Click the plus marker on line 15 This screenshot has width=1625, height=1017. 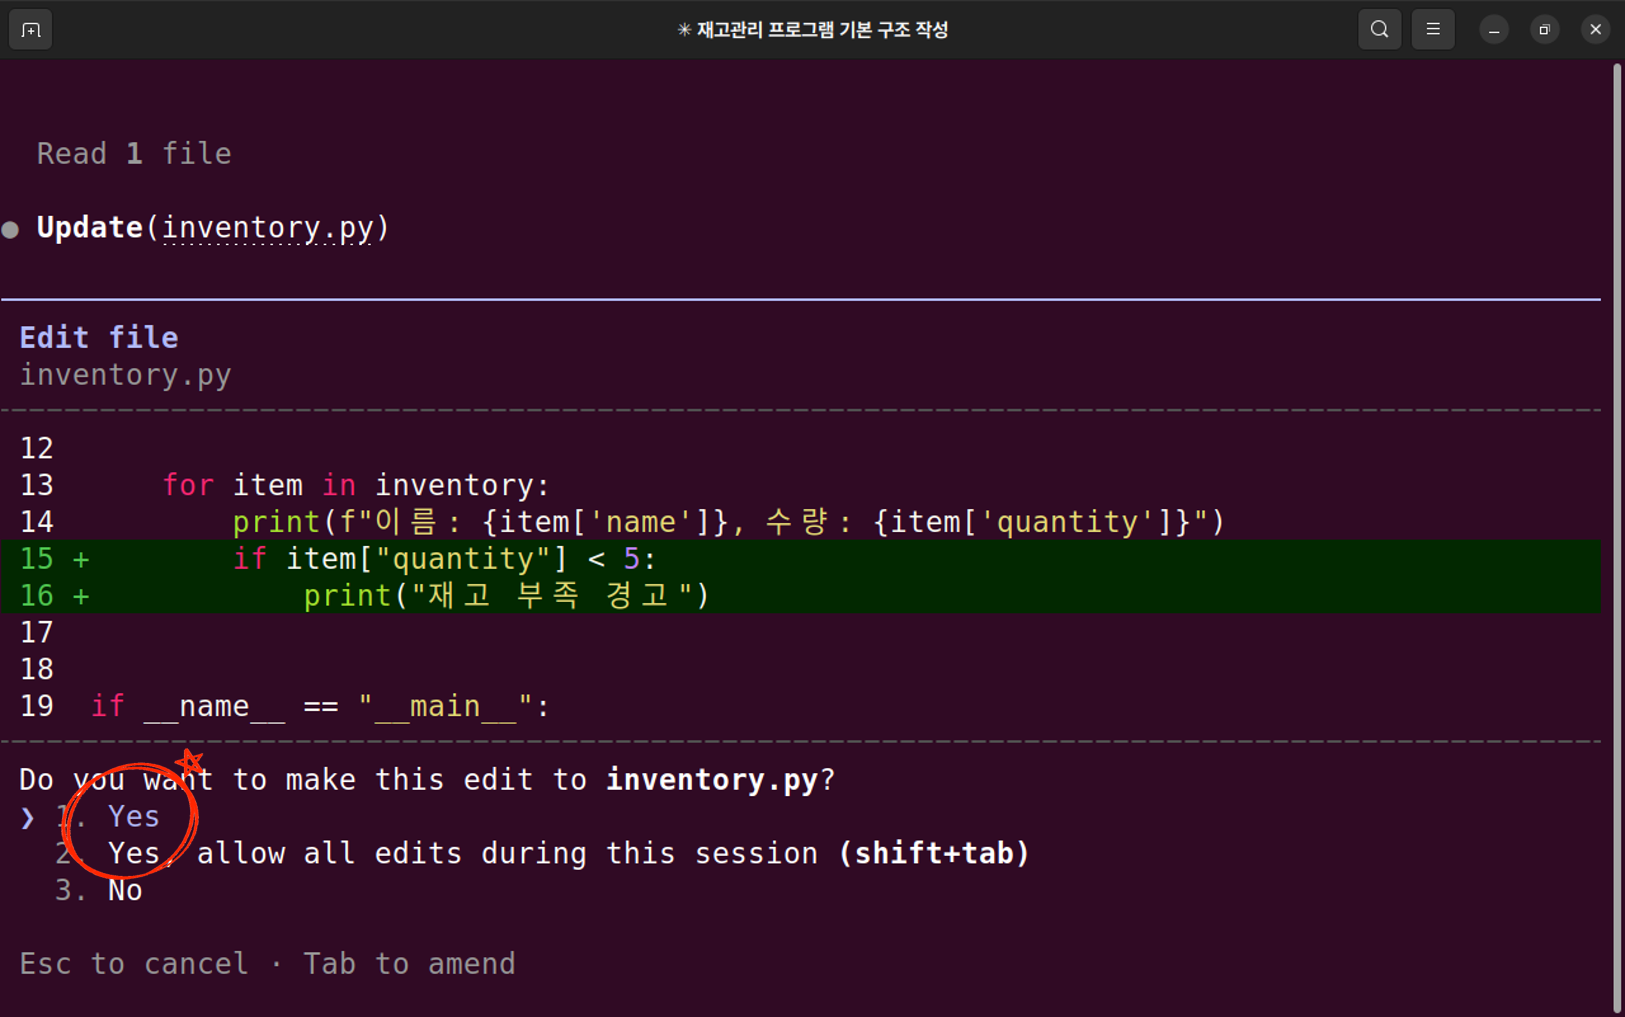[81, 560]
